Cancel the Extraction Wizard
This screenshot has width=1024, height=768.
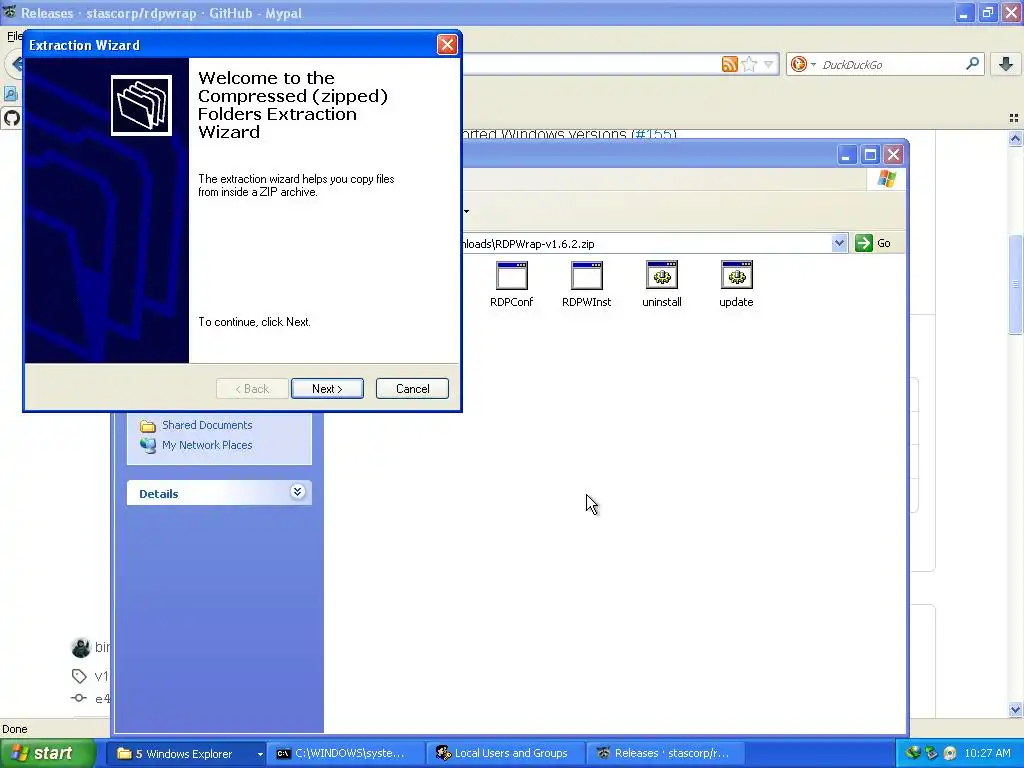(x=412, y=389)
